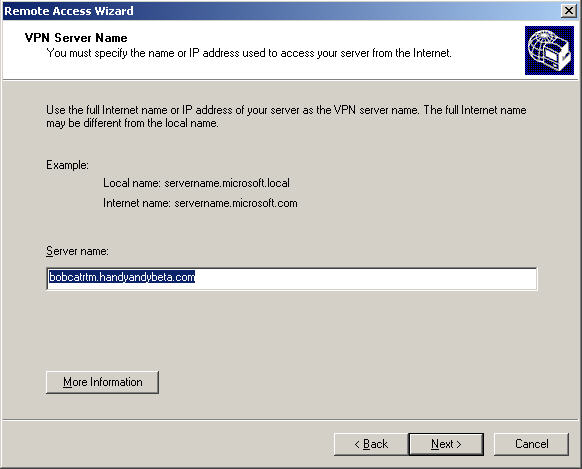
Task: Click the 'may be different from the local name' line
Action: tap(132, 123)
